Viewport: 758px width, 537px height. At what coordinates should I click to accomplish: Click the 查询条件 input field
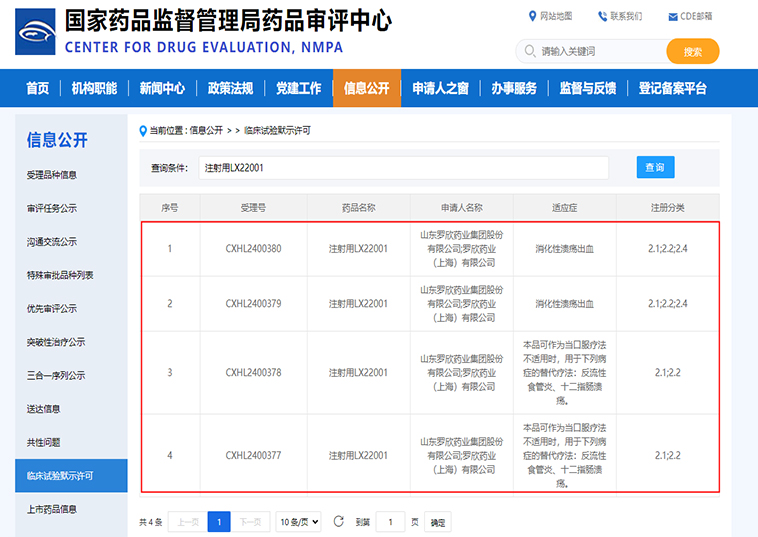(x=403, y=168)
